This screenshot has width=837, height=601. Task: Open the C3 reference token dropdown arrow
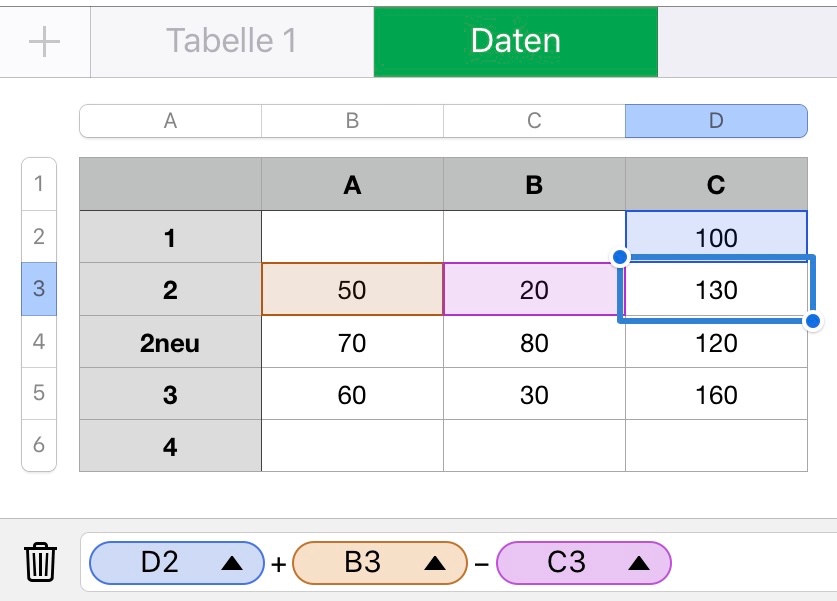coord(638,563)
